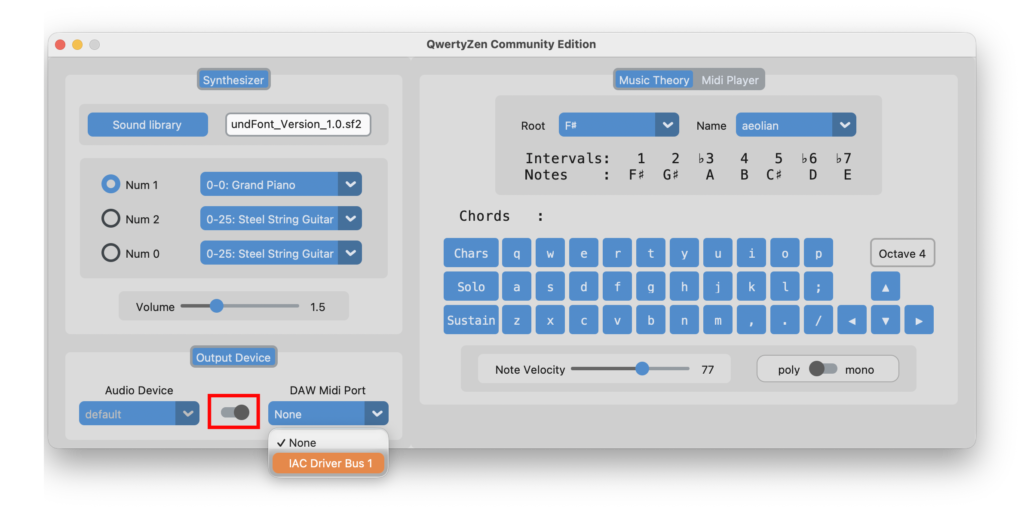Viewport: 1024px width, 512px height.
Task: Click the semicolon key button
Action: pyautogui.click(x=818, y=287)
